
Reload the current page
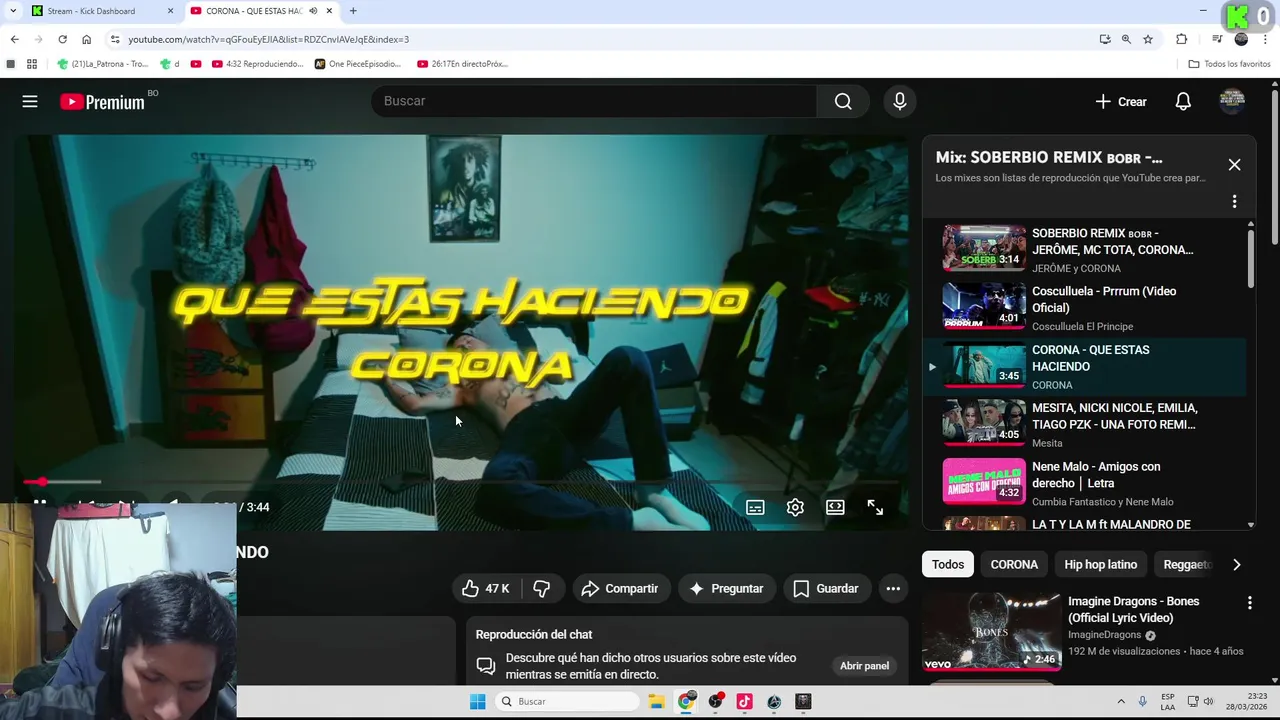pyautogui.click(x=62, y=39)
